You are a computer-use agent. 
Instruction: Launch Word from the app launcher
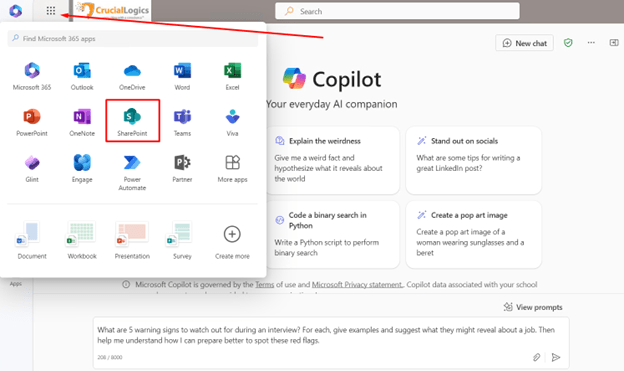point(182,76)
